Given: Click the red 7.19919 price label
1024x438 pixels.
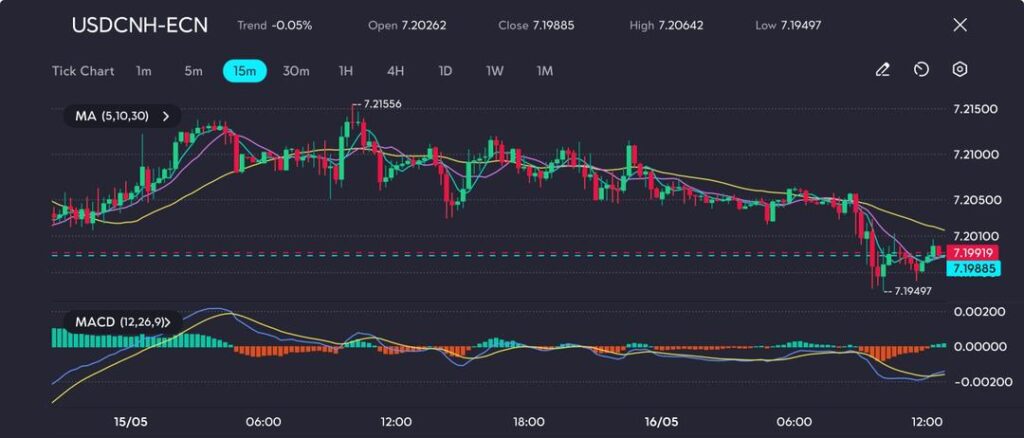Looking at the screenshot, I should [973, 252].
